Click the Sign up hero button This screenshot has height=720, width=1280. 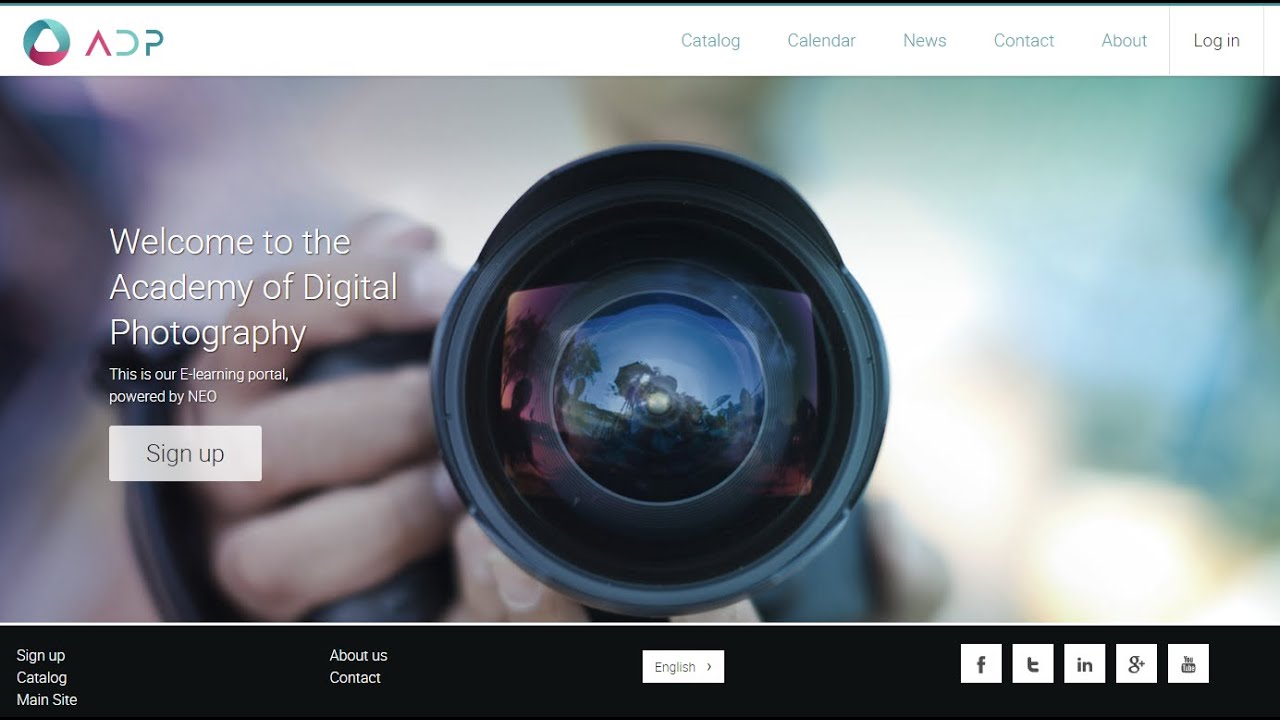(185, 453)
